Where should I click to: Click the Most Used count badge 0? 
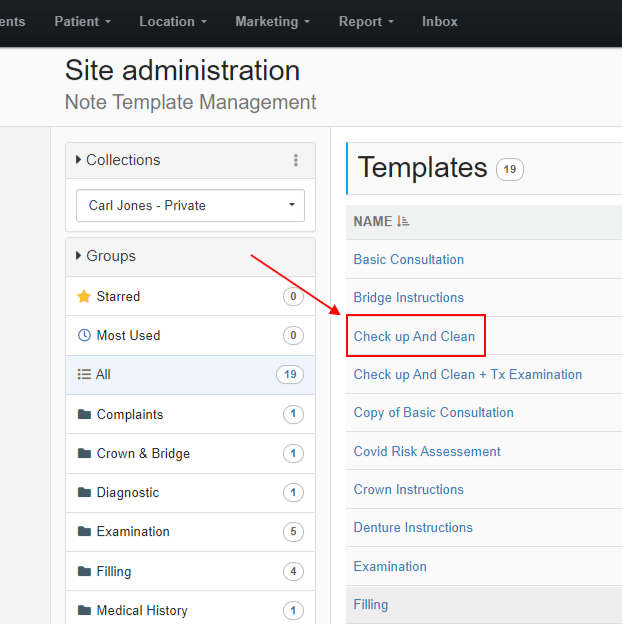pyautogui.click(x=293, y=335)
